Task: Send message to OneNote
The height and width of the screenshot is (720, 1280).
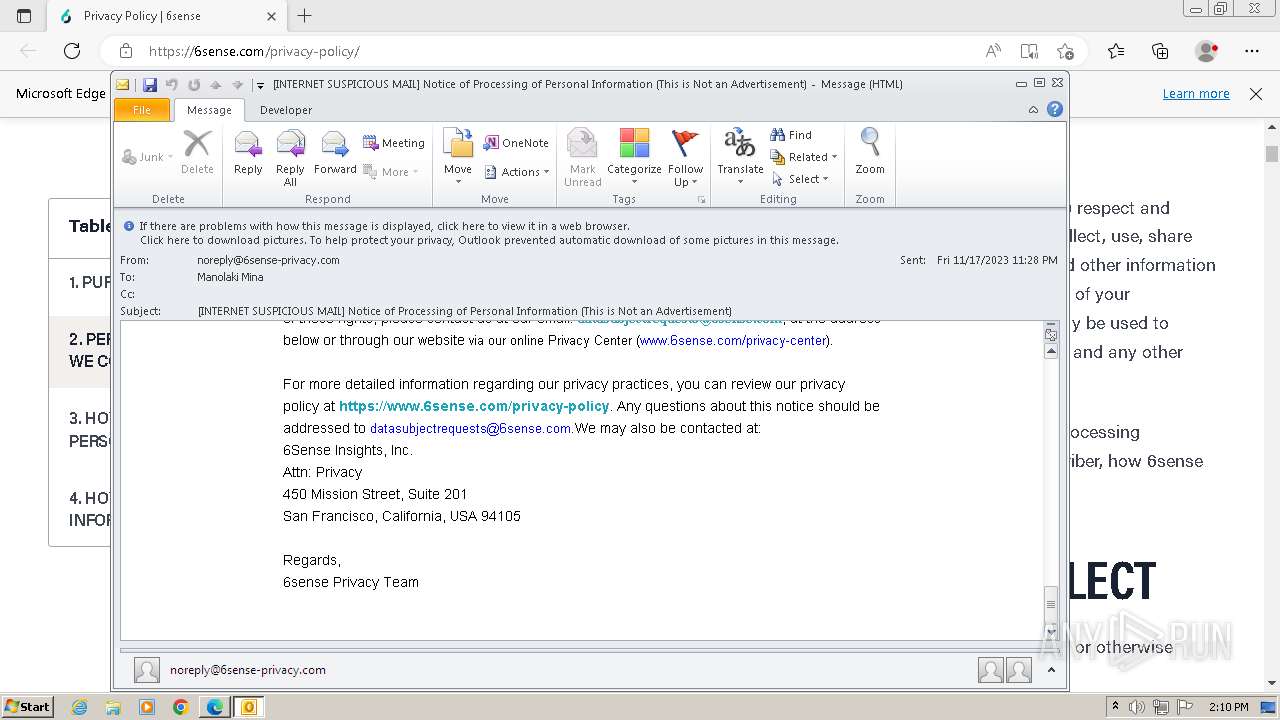Action: (x=516, y=143)
